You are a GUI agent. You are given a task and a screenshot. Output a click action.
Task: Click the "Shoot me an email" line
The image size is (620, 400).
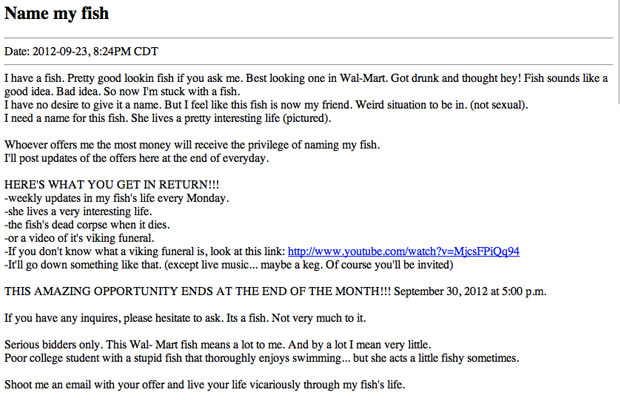tap(205, 385)
